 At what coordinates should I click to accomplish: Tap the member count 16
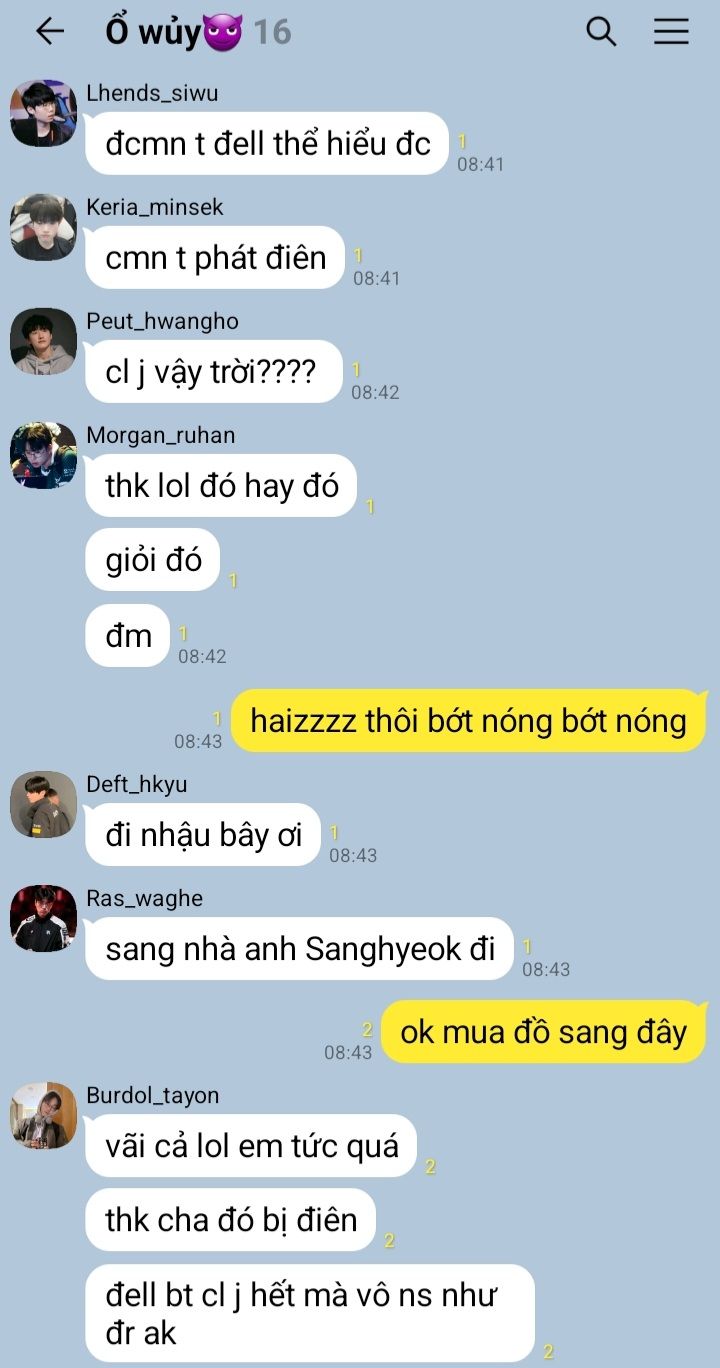272,32
